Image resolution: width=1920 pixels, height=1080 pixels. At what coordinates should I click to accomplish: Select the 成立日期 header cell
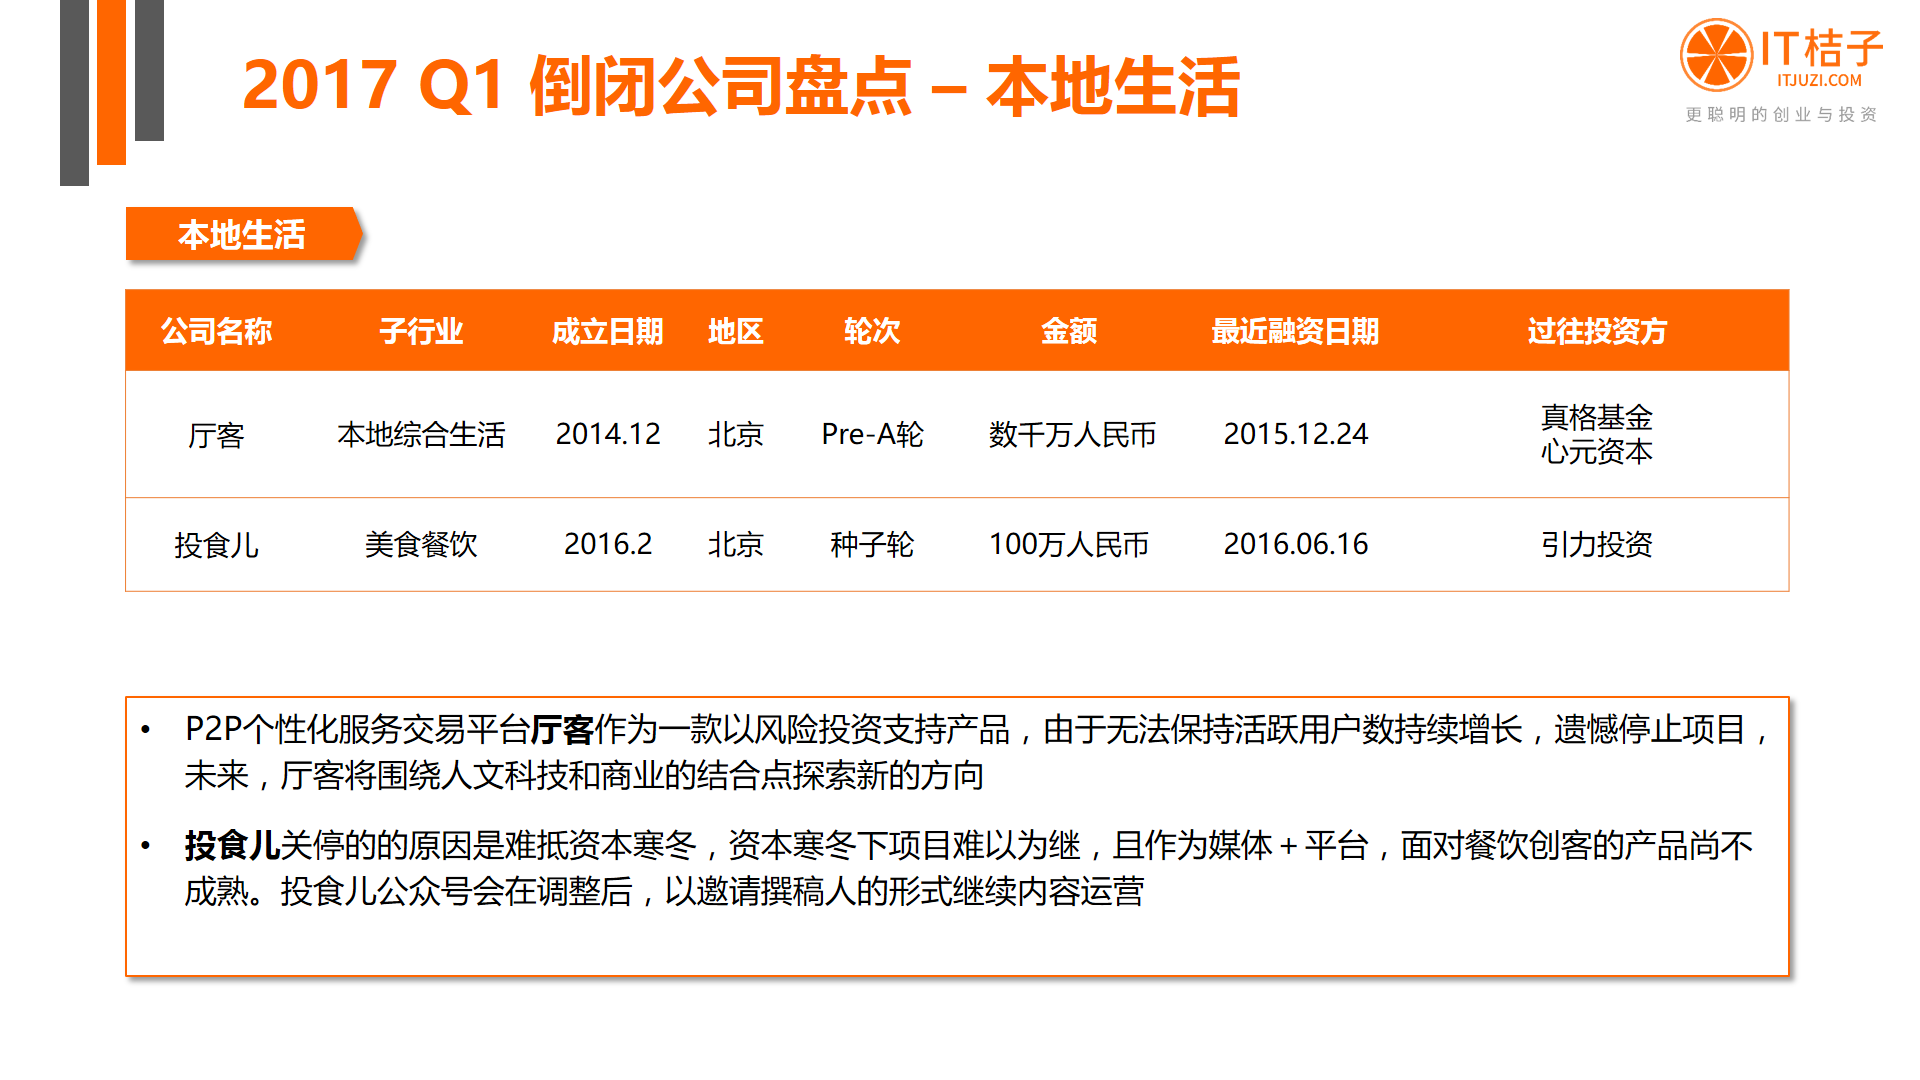pyautogui.click(x=607, y=331)
